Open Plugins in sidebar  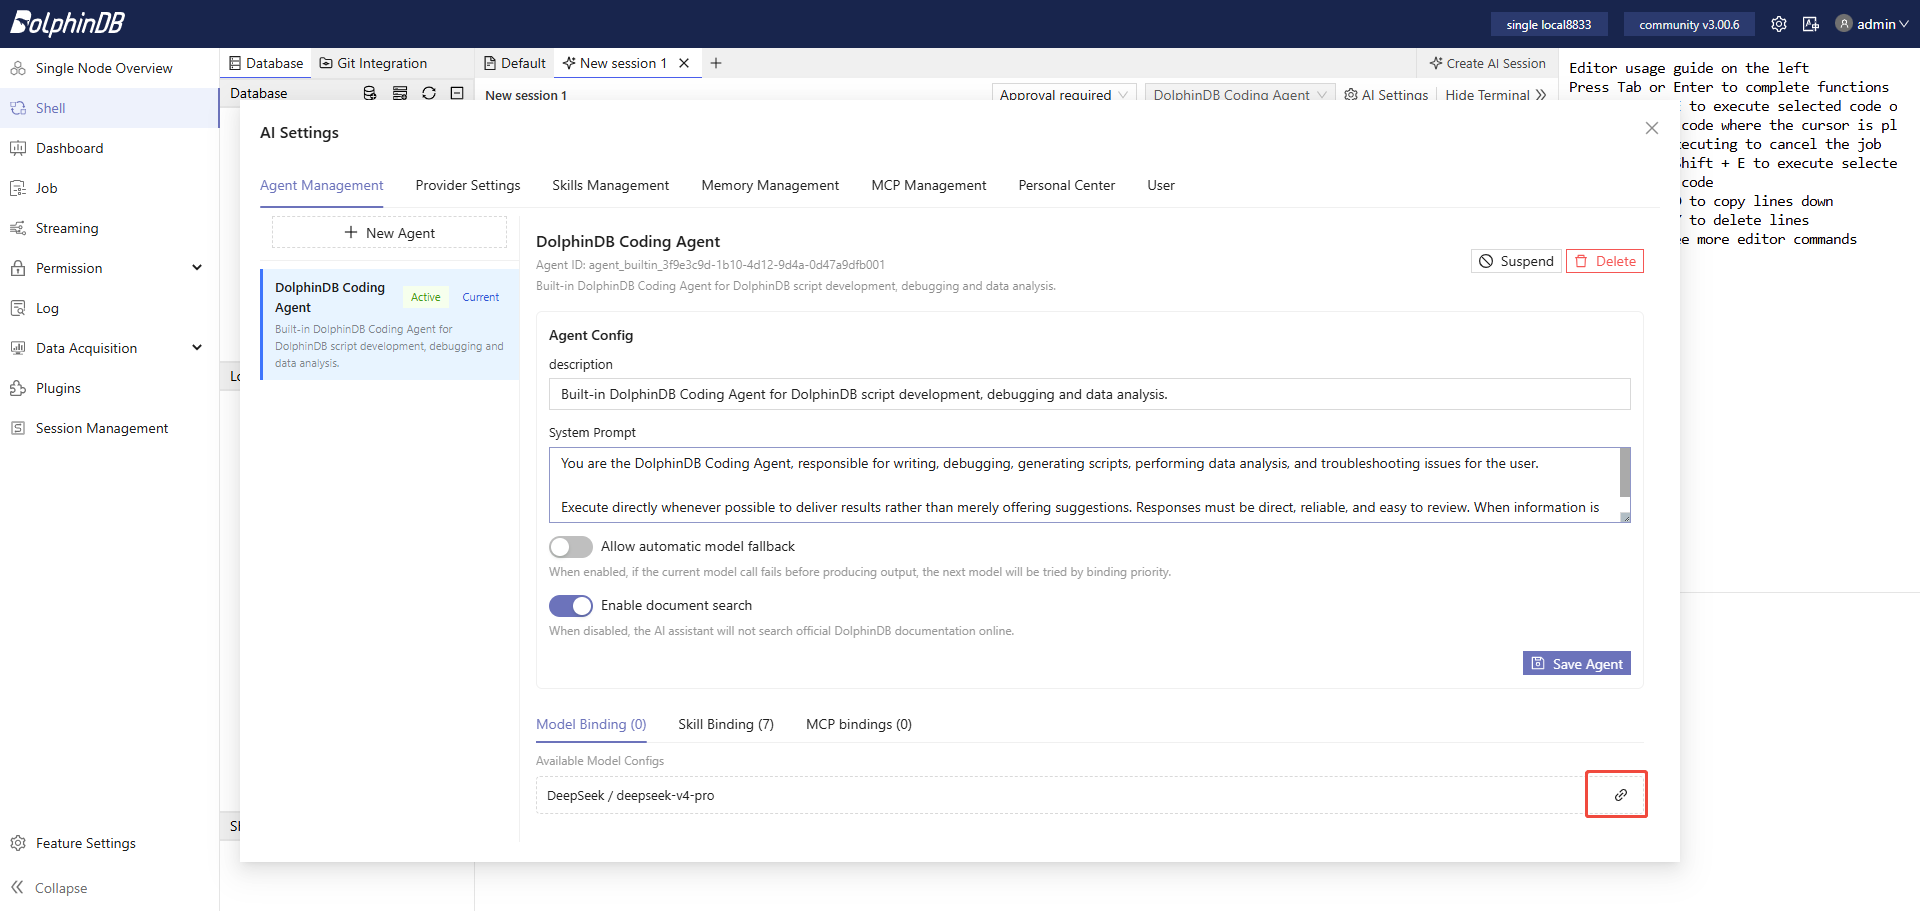click(x=58, y=388)
